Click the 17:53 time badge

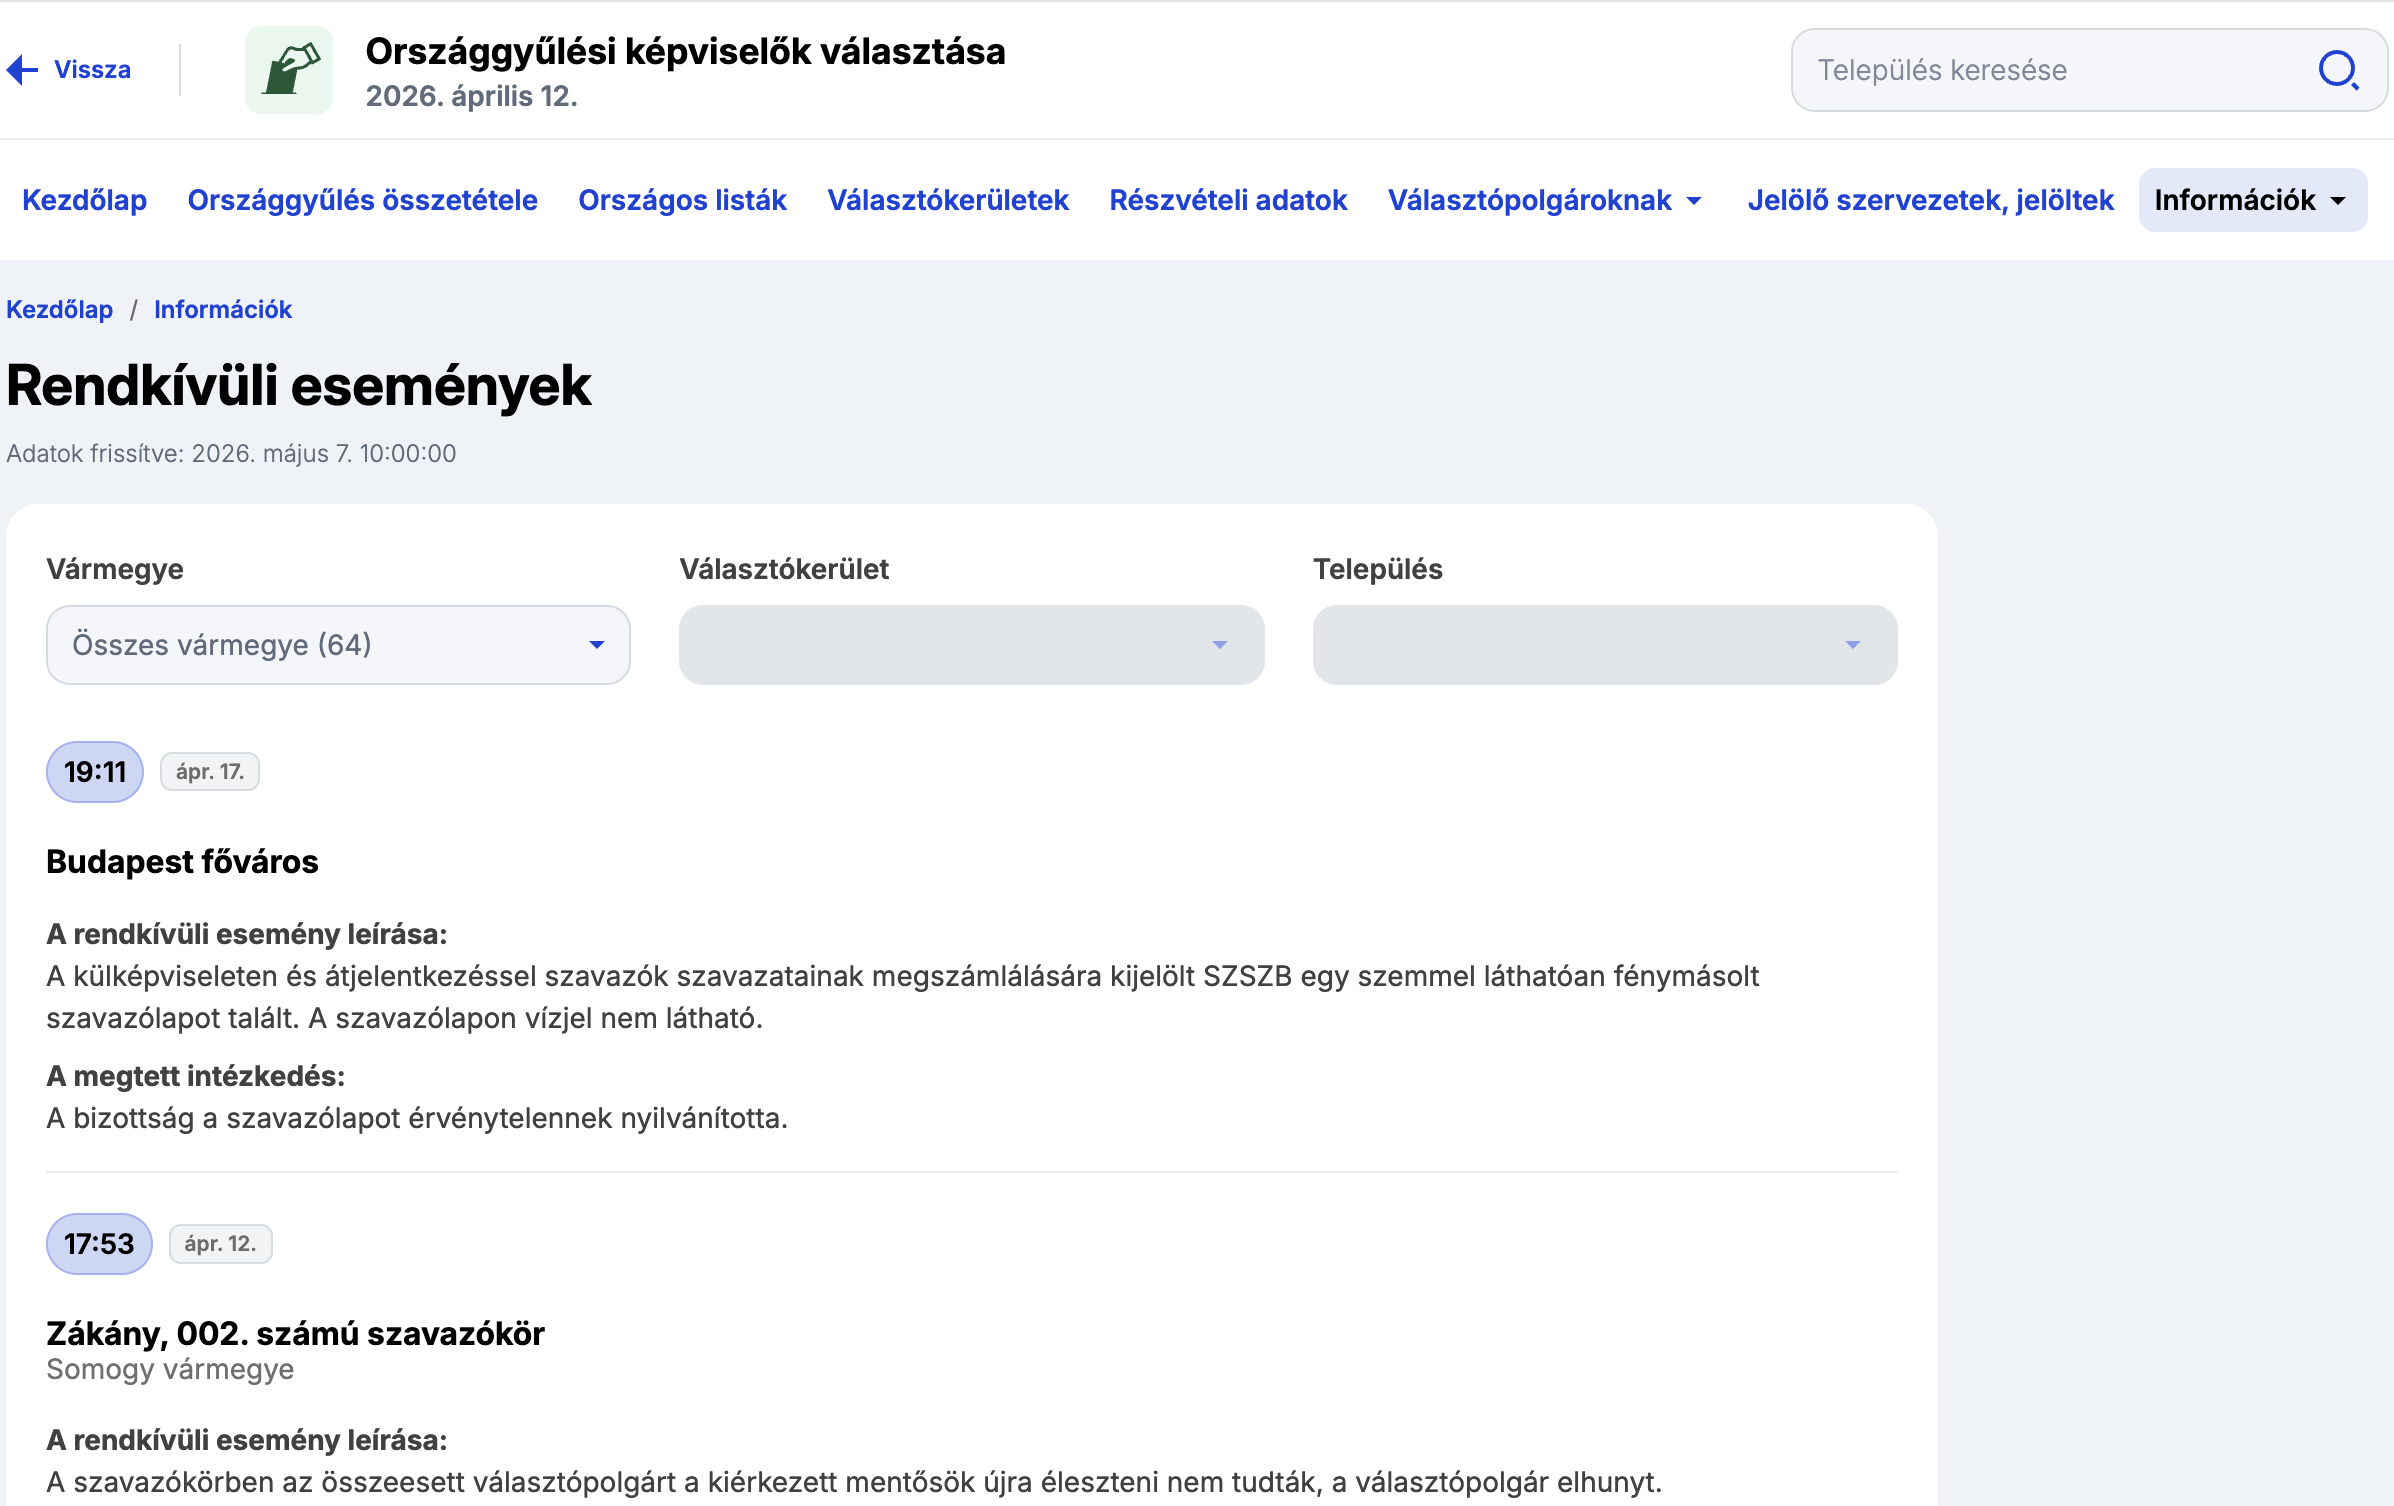[x=99, y=1244]
